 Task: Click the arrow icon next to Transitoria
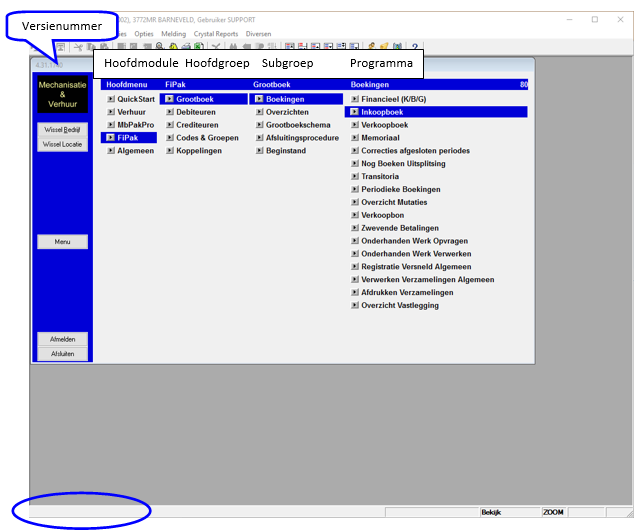point(354,177)
